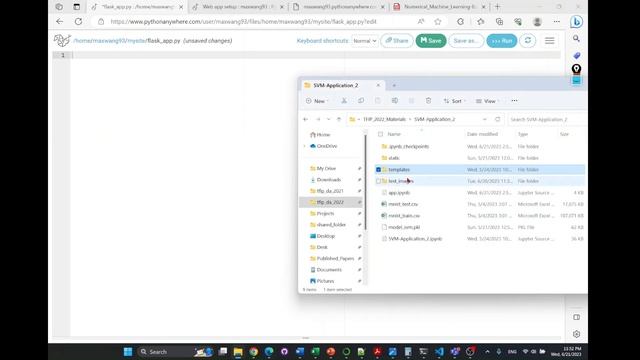Click the Delete trash icon in File Explorer
This screenshot has height=360, width=640.
428,100
